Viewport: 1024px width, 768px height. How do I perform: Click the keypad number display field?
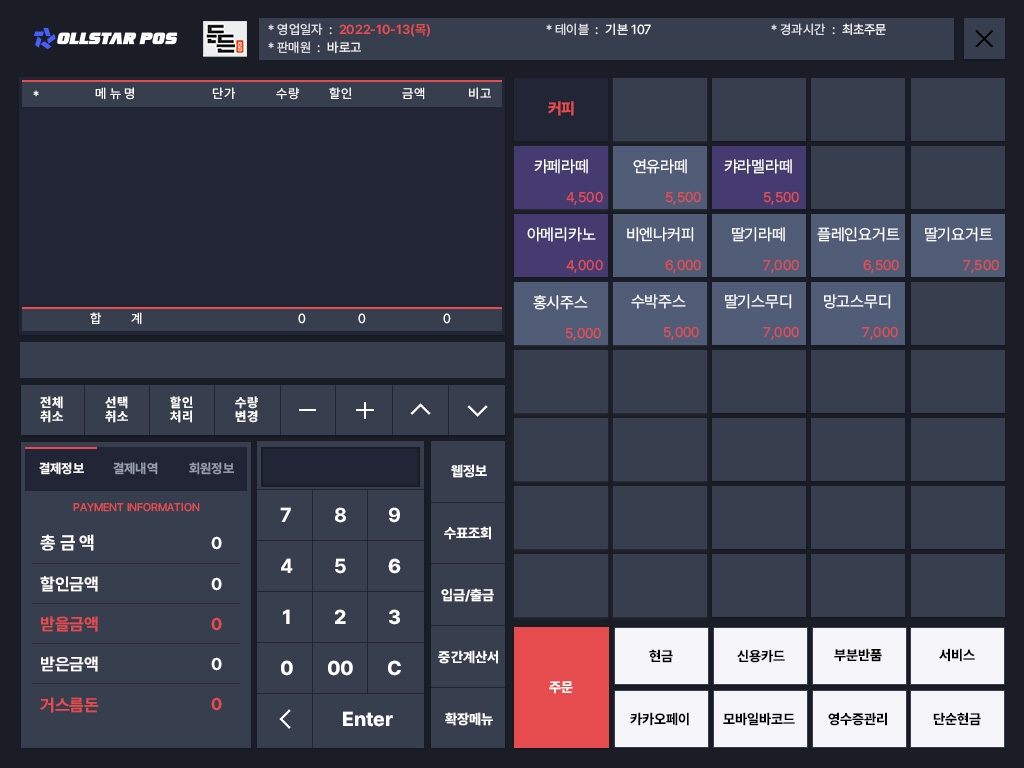340,467
